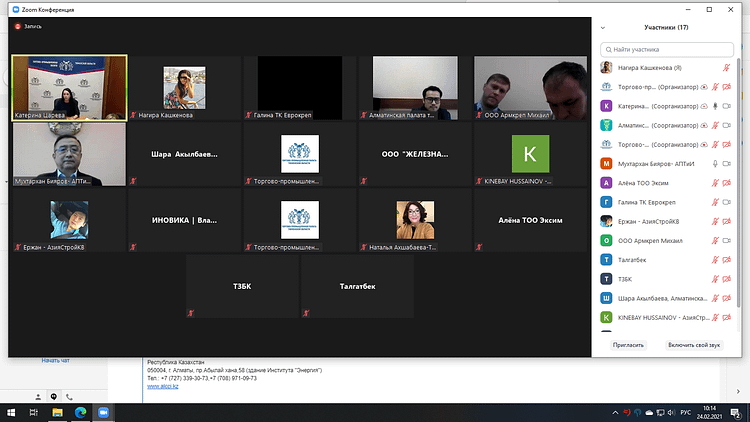Collapse the Участники panel with the chevron
Image resolution: width=750 pixels, height=422 pixels.
point(603,28)
